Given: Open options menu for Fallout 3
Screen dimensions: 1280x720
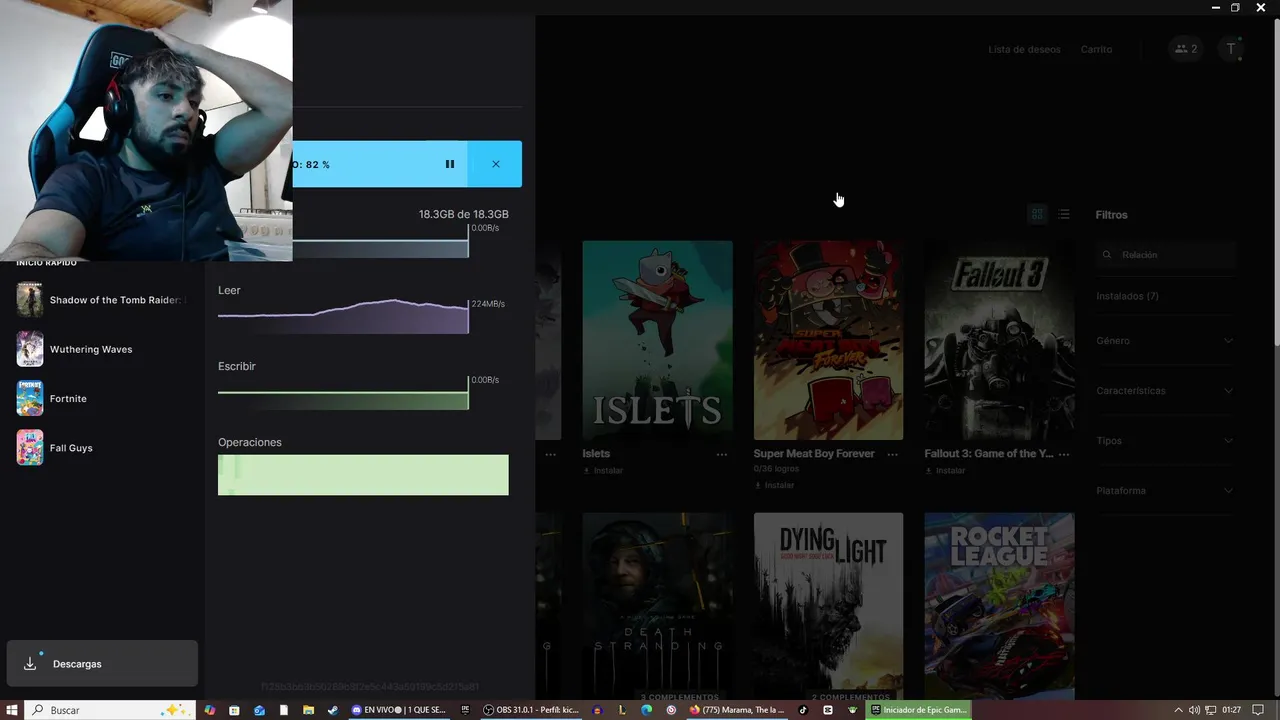Looking at the screenshot, I should click(x=1064, y=454).
